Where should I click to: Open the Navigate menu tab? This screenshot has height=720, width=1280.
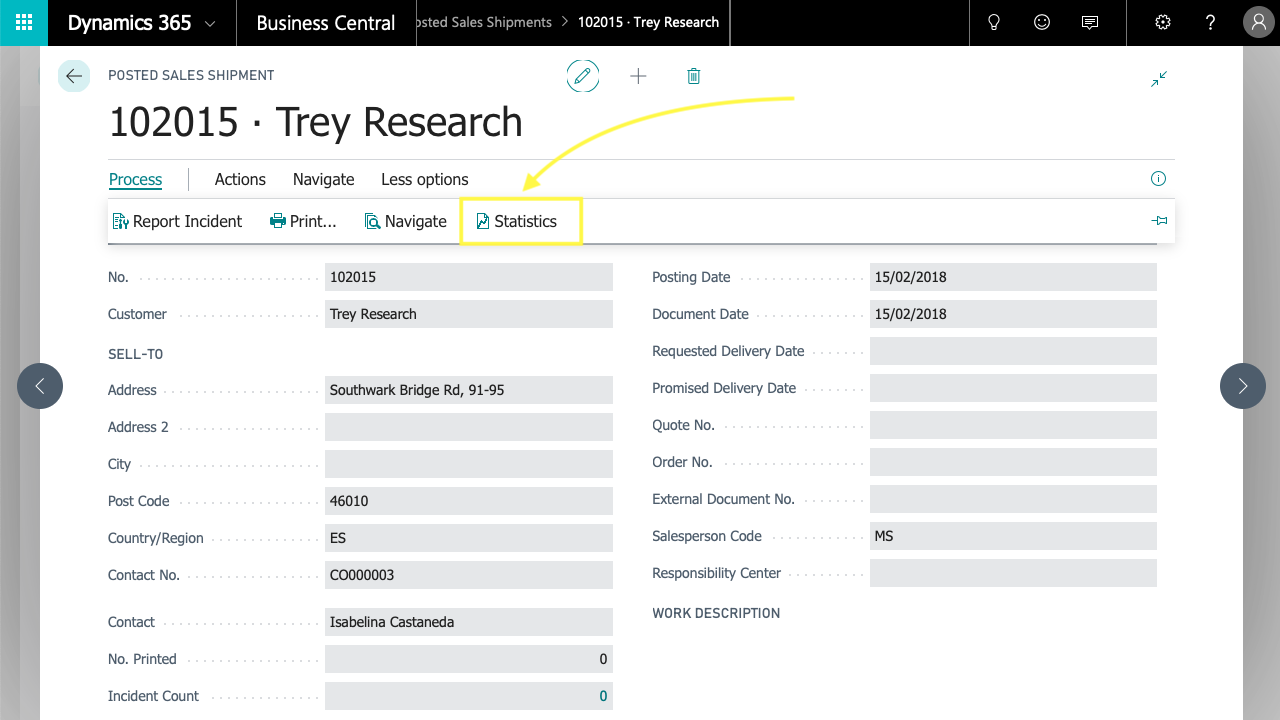coord(323,179)
